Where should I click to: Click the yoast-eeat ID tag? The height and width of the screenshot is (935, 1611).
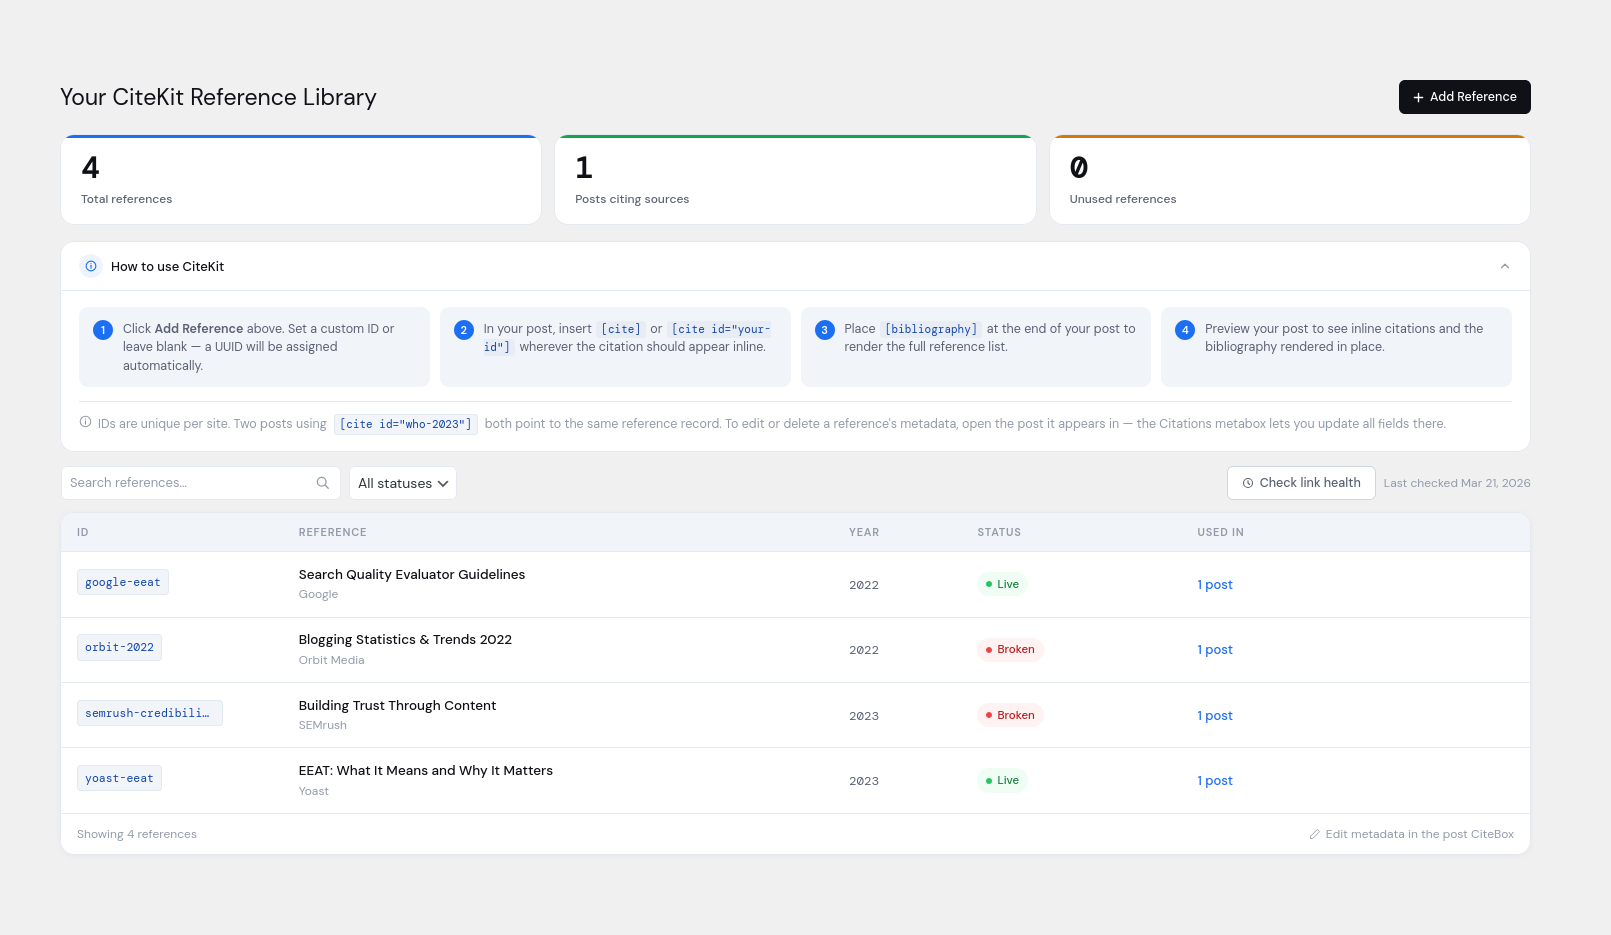(x=119, y=778)
